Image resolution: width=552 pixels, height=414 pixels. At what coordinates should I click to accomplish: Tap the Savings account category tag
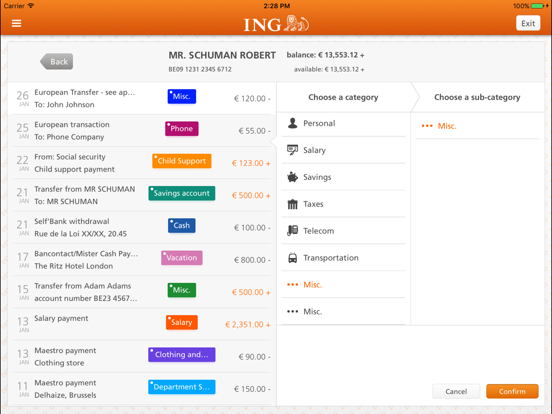182,193
